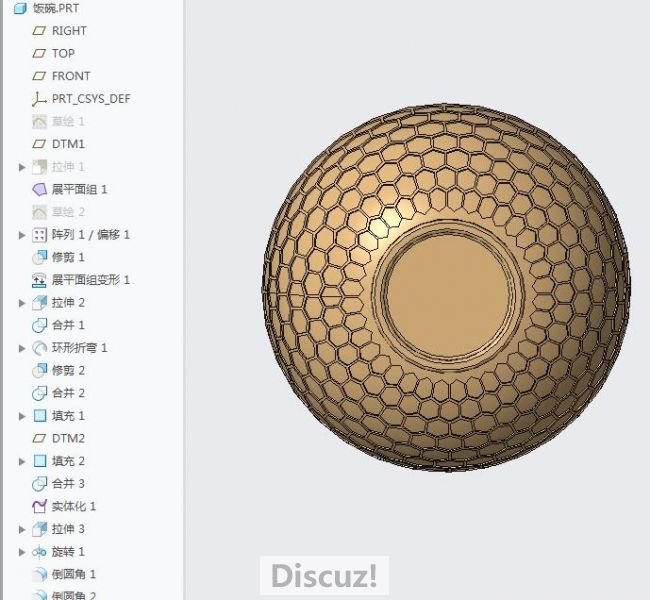Expand the 填充 1 feature node

point(22,416)
